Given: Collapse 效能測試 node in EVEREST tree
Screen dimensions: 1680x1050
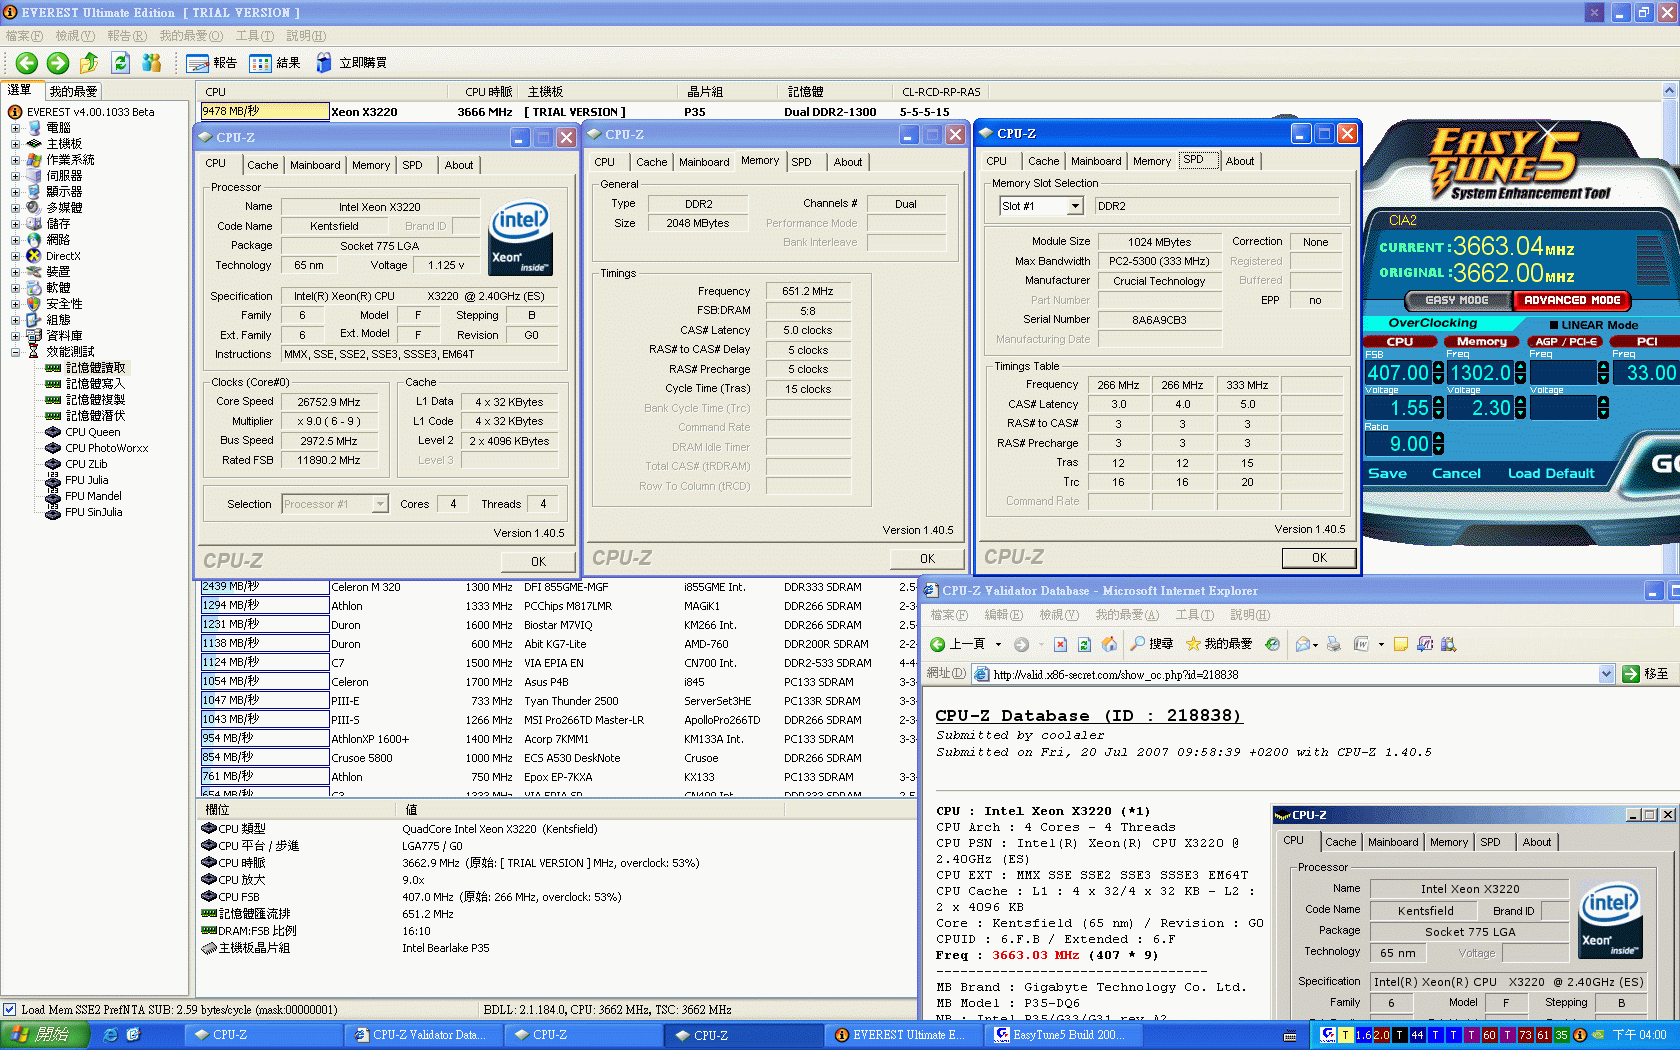Looking at the screenshot, I should tap(15, 352).
